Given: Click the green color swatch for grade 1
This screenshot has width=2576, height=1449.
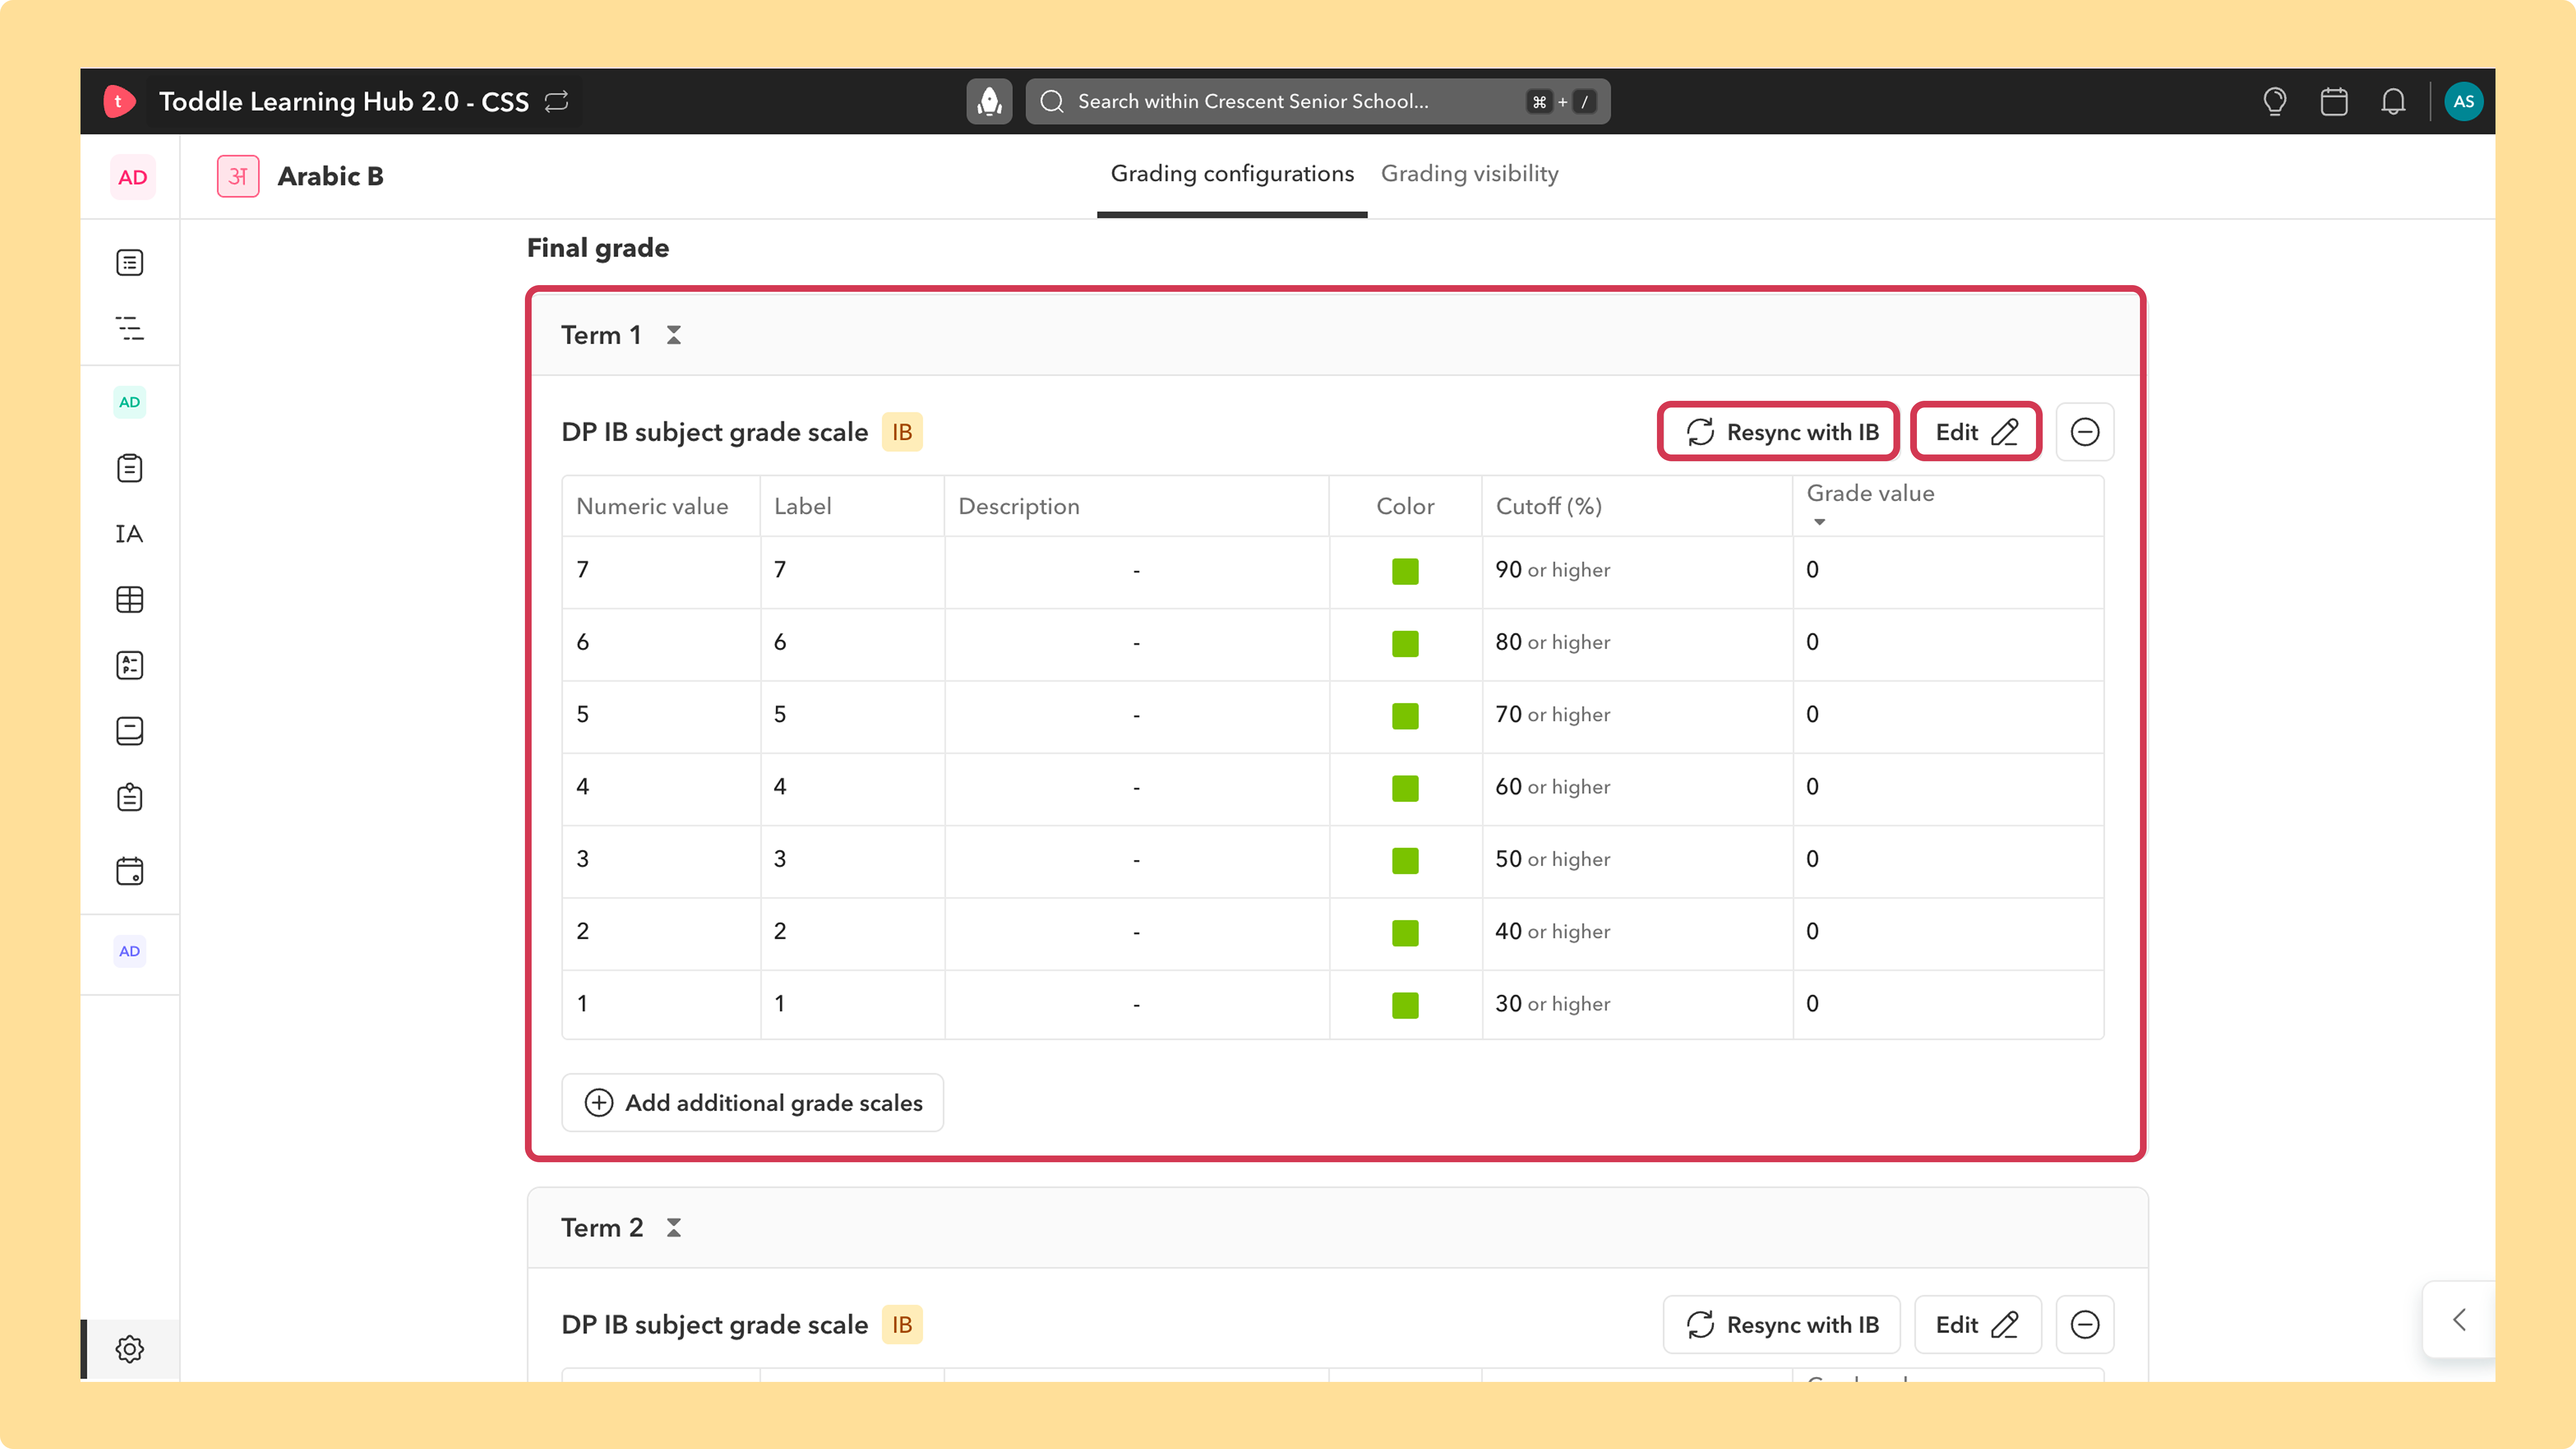Looking at the screenshot, I should 1405,1005.
